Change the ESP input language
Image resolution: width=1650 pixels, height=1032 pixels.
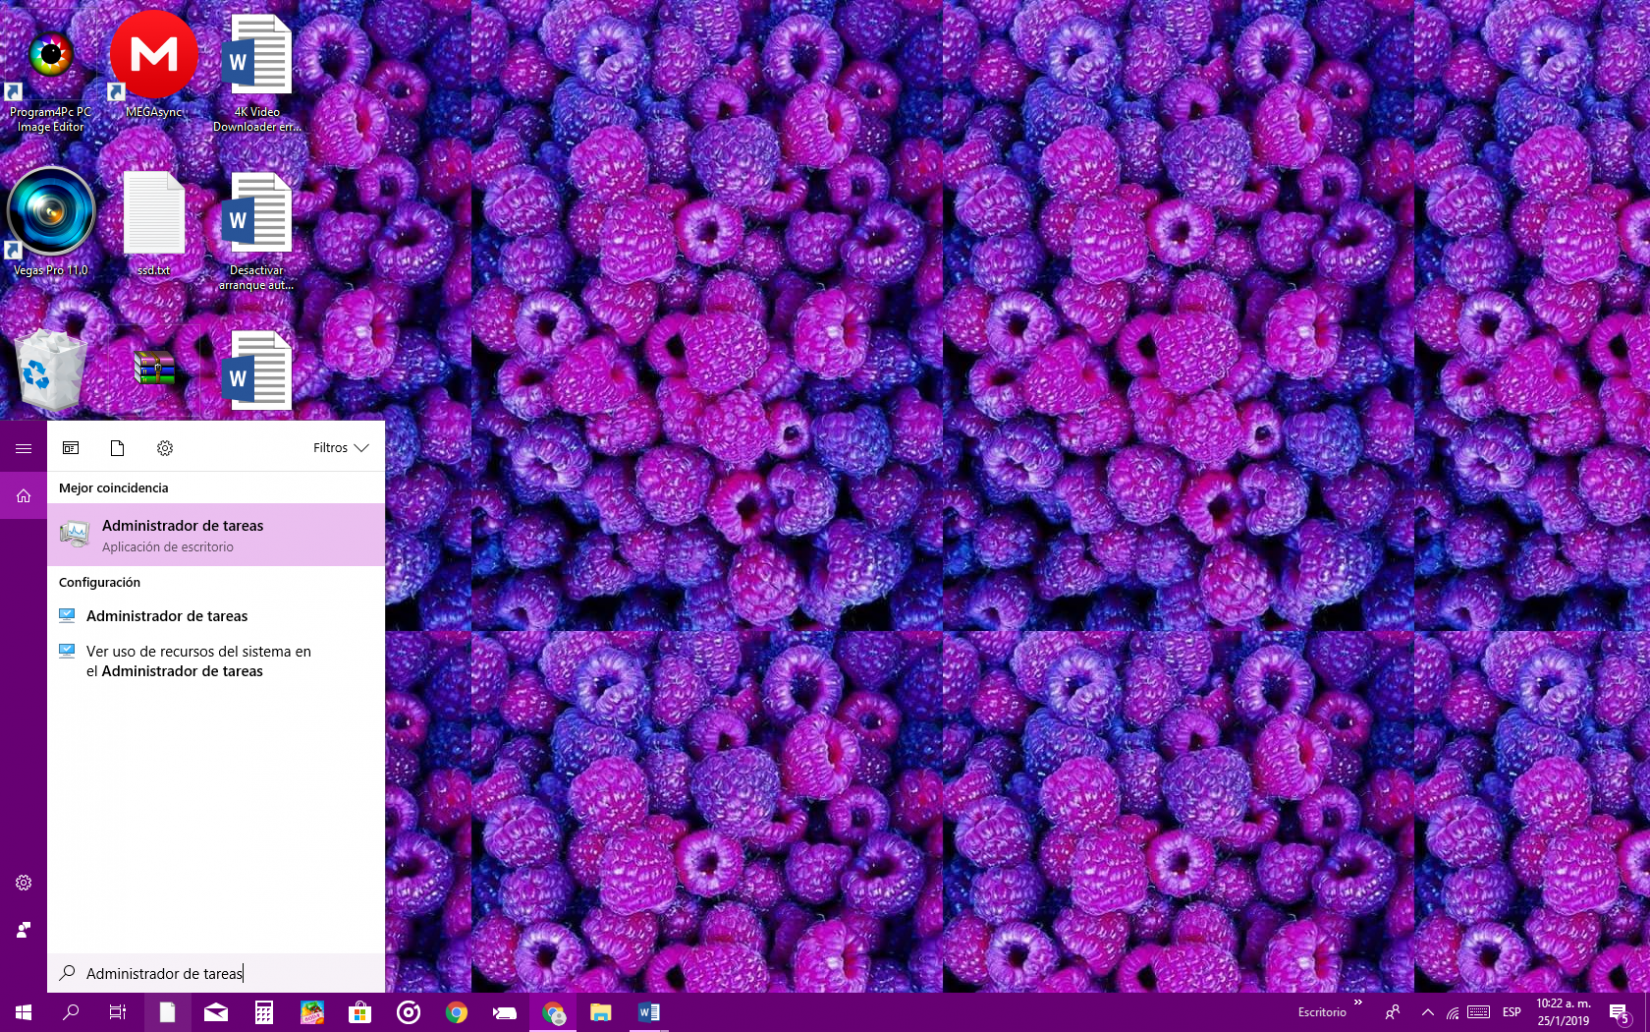tap(1511, 1012)
